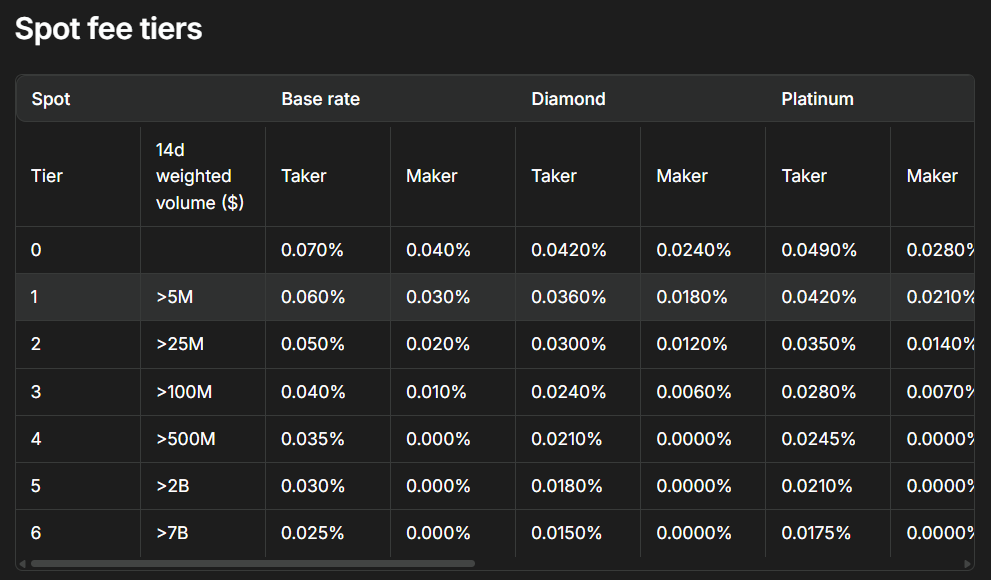Click the Platinum column group header
This screenshot has height=580, width=991.
point(816,99)
